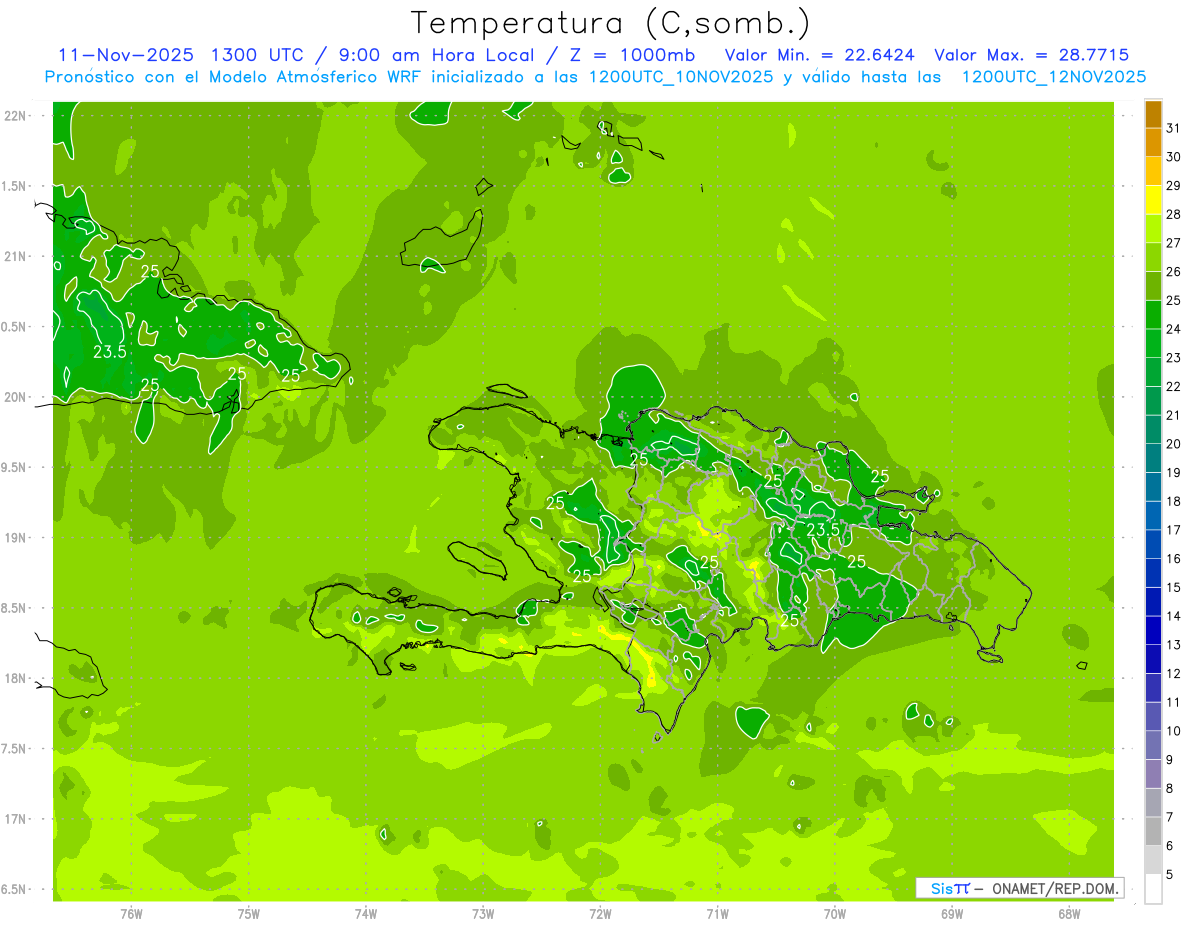Click the light gray 5–6 legend band
This screenshot has width=1200, height=927.
tap(1153, 860)
